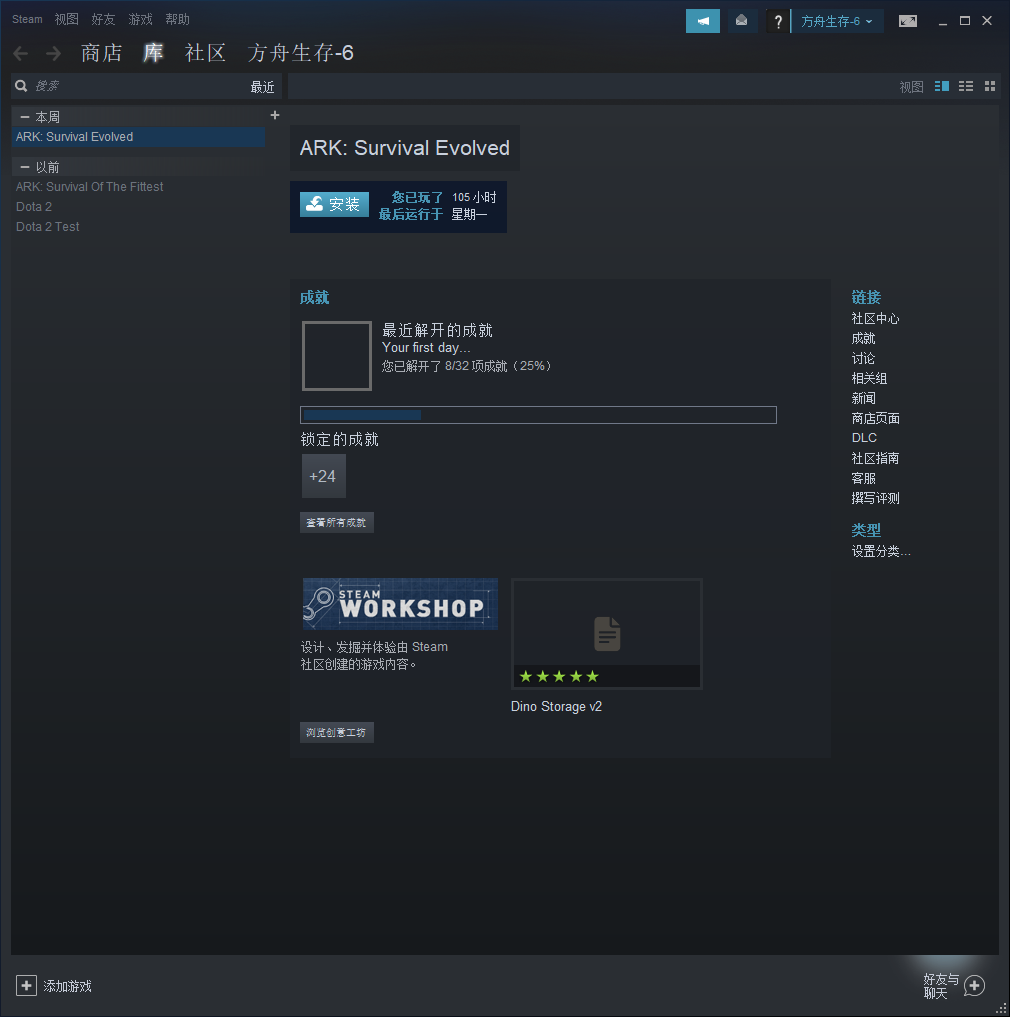The image size is (1010, 1017).
Task: Open the 社区指南 link
Action: tap(875, 459)
